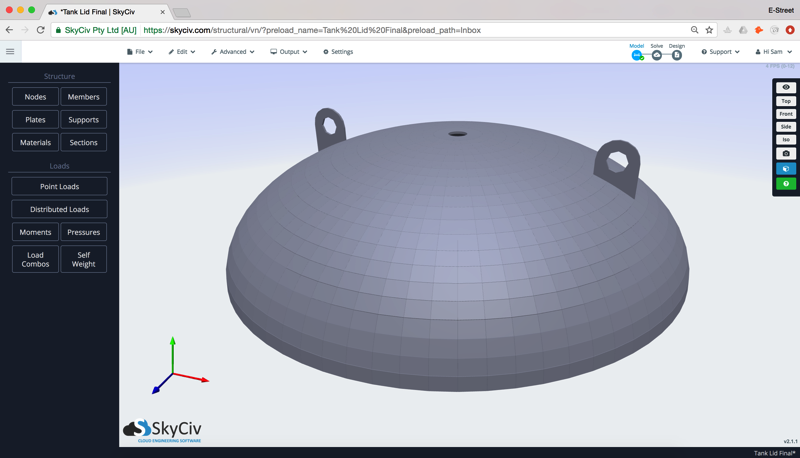The width and height of the screenshot is (800, 458).
Task: Expand the Output dropdown menu
Action: pyautogui.click(x=288, y=52)
